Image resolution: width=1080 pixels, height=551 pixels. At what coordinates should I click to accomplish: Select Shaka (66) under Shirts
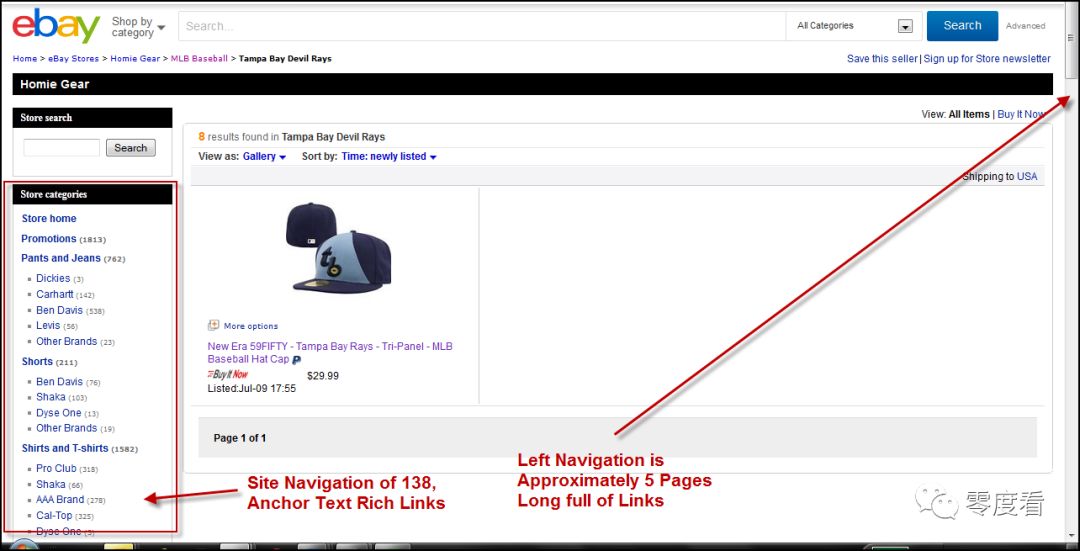[x=51, y=484]
